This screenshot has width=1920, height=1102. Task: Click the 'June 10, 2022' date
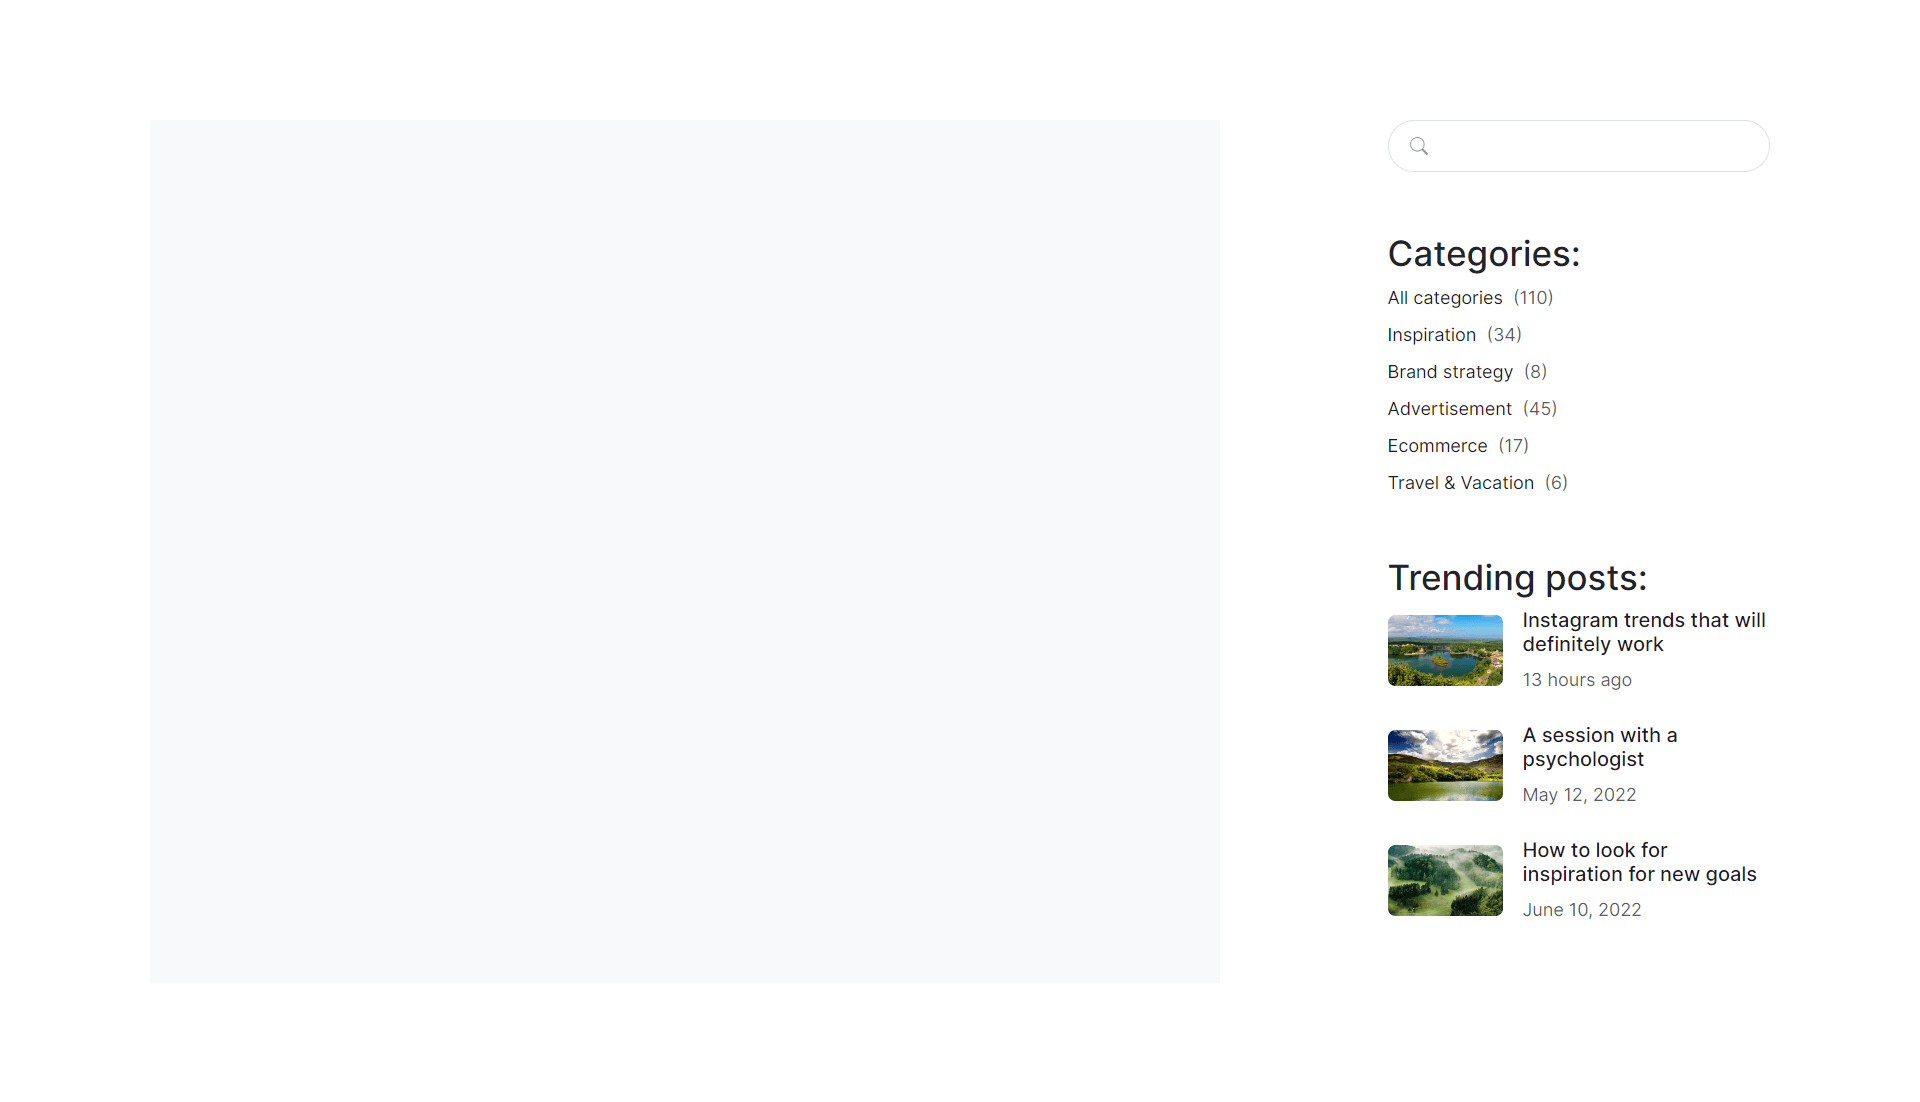click(1582, 910)
